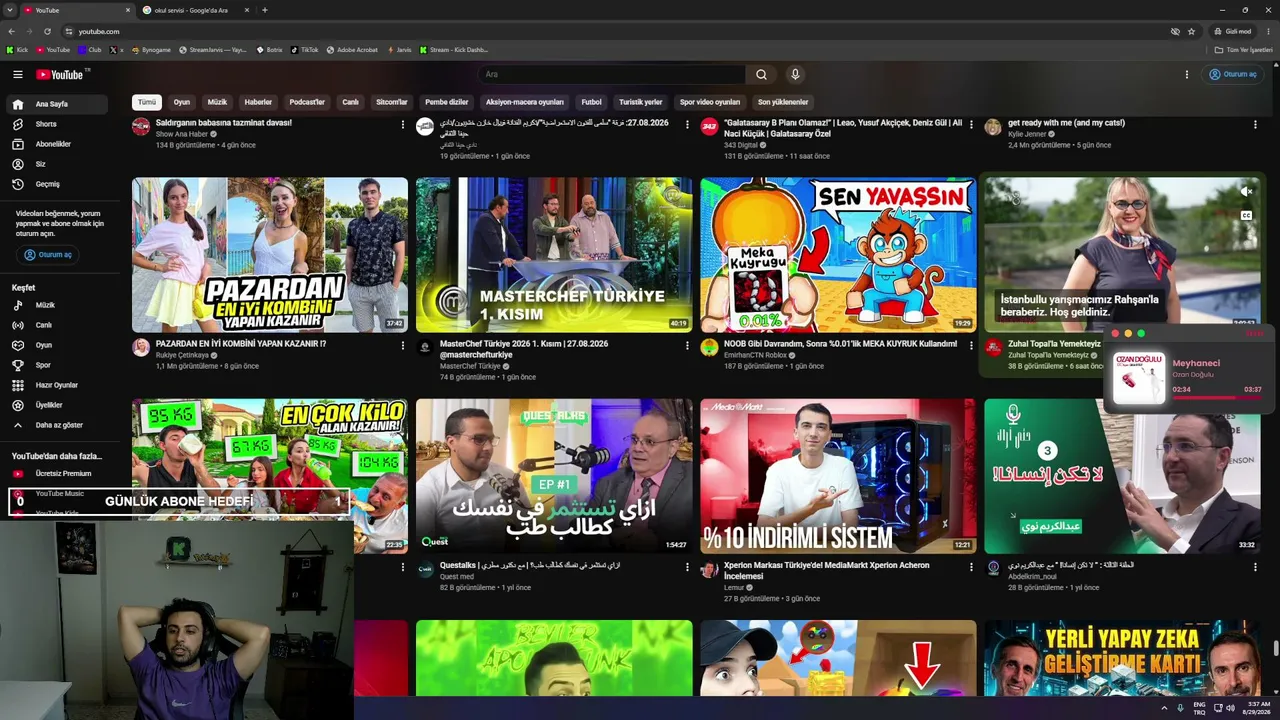
Task: Open options menu for Saldırganın babasına tazminat davası video
Action: tap(403, 125)
